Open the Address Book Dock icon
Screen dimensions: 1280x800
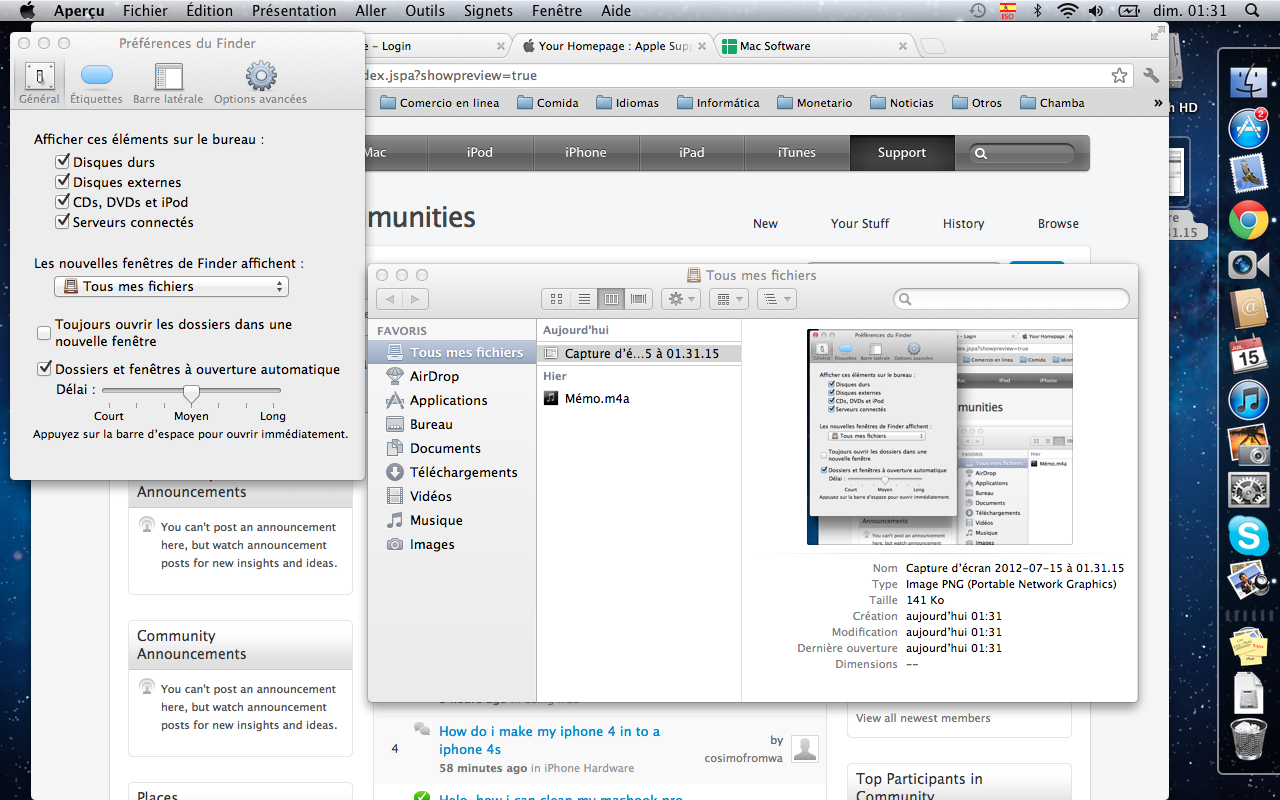(1249, 309)
